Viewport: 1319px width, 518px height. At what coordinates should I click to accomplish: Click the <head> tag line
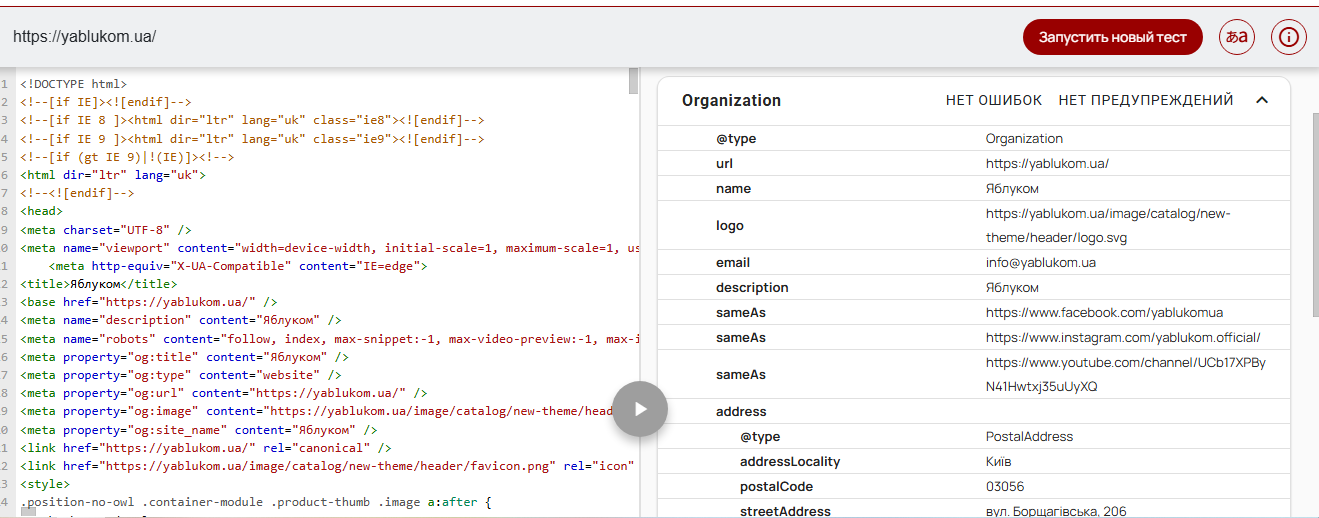click(x=41, y=211)
